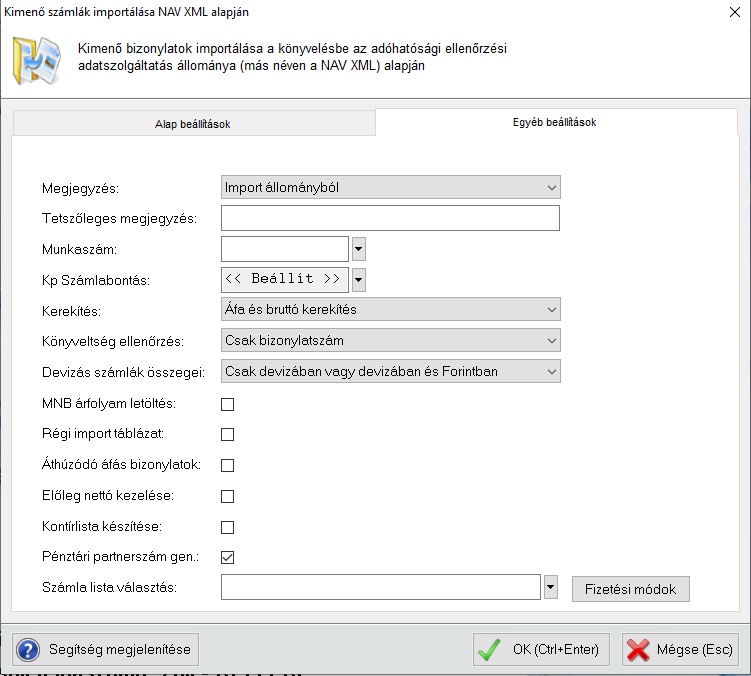Viewport: 751px width, 676px height.
Task: Click the Fizetési módok button
Action: point(630,589)
